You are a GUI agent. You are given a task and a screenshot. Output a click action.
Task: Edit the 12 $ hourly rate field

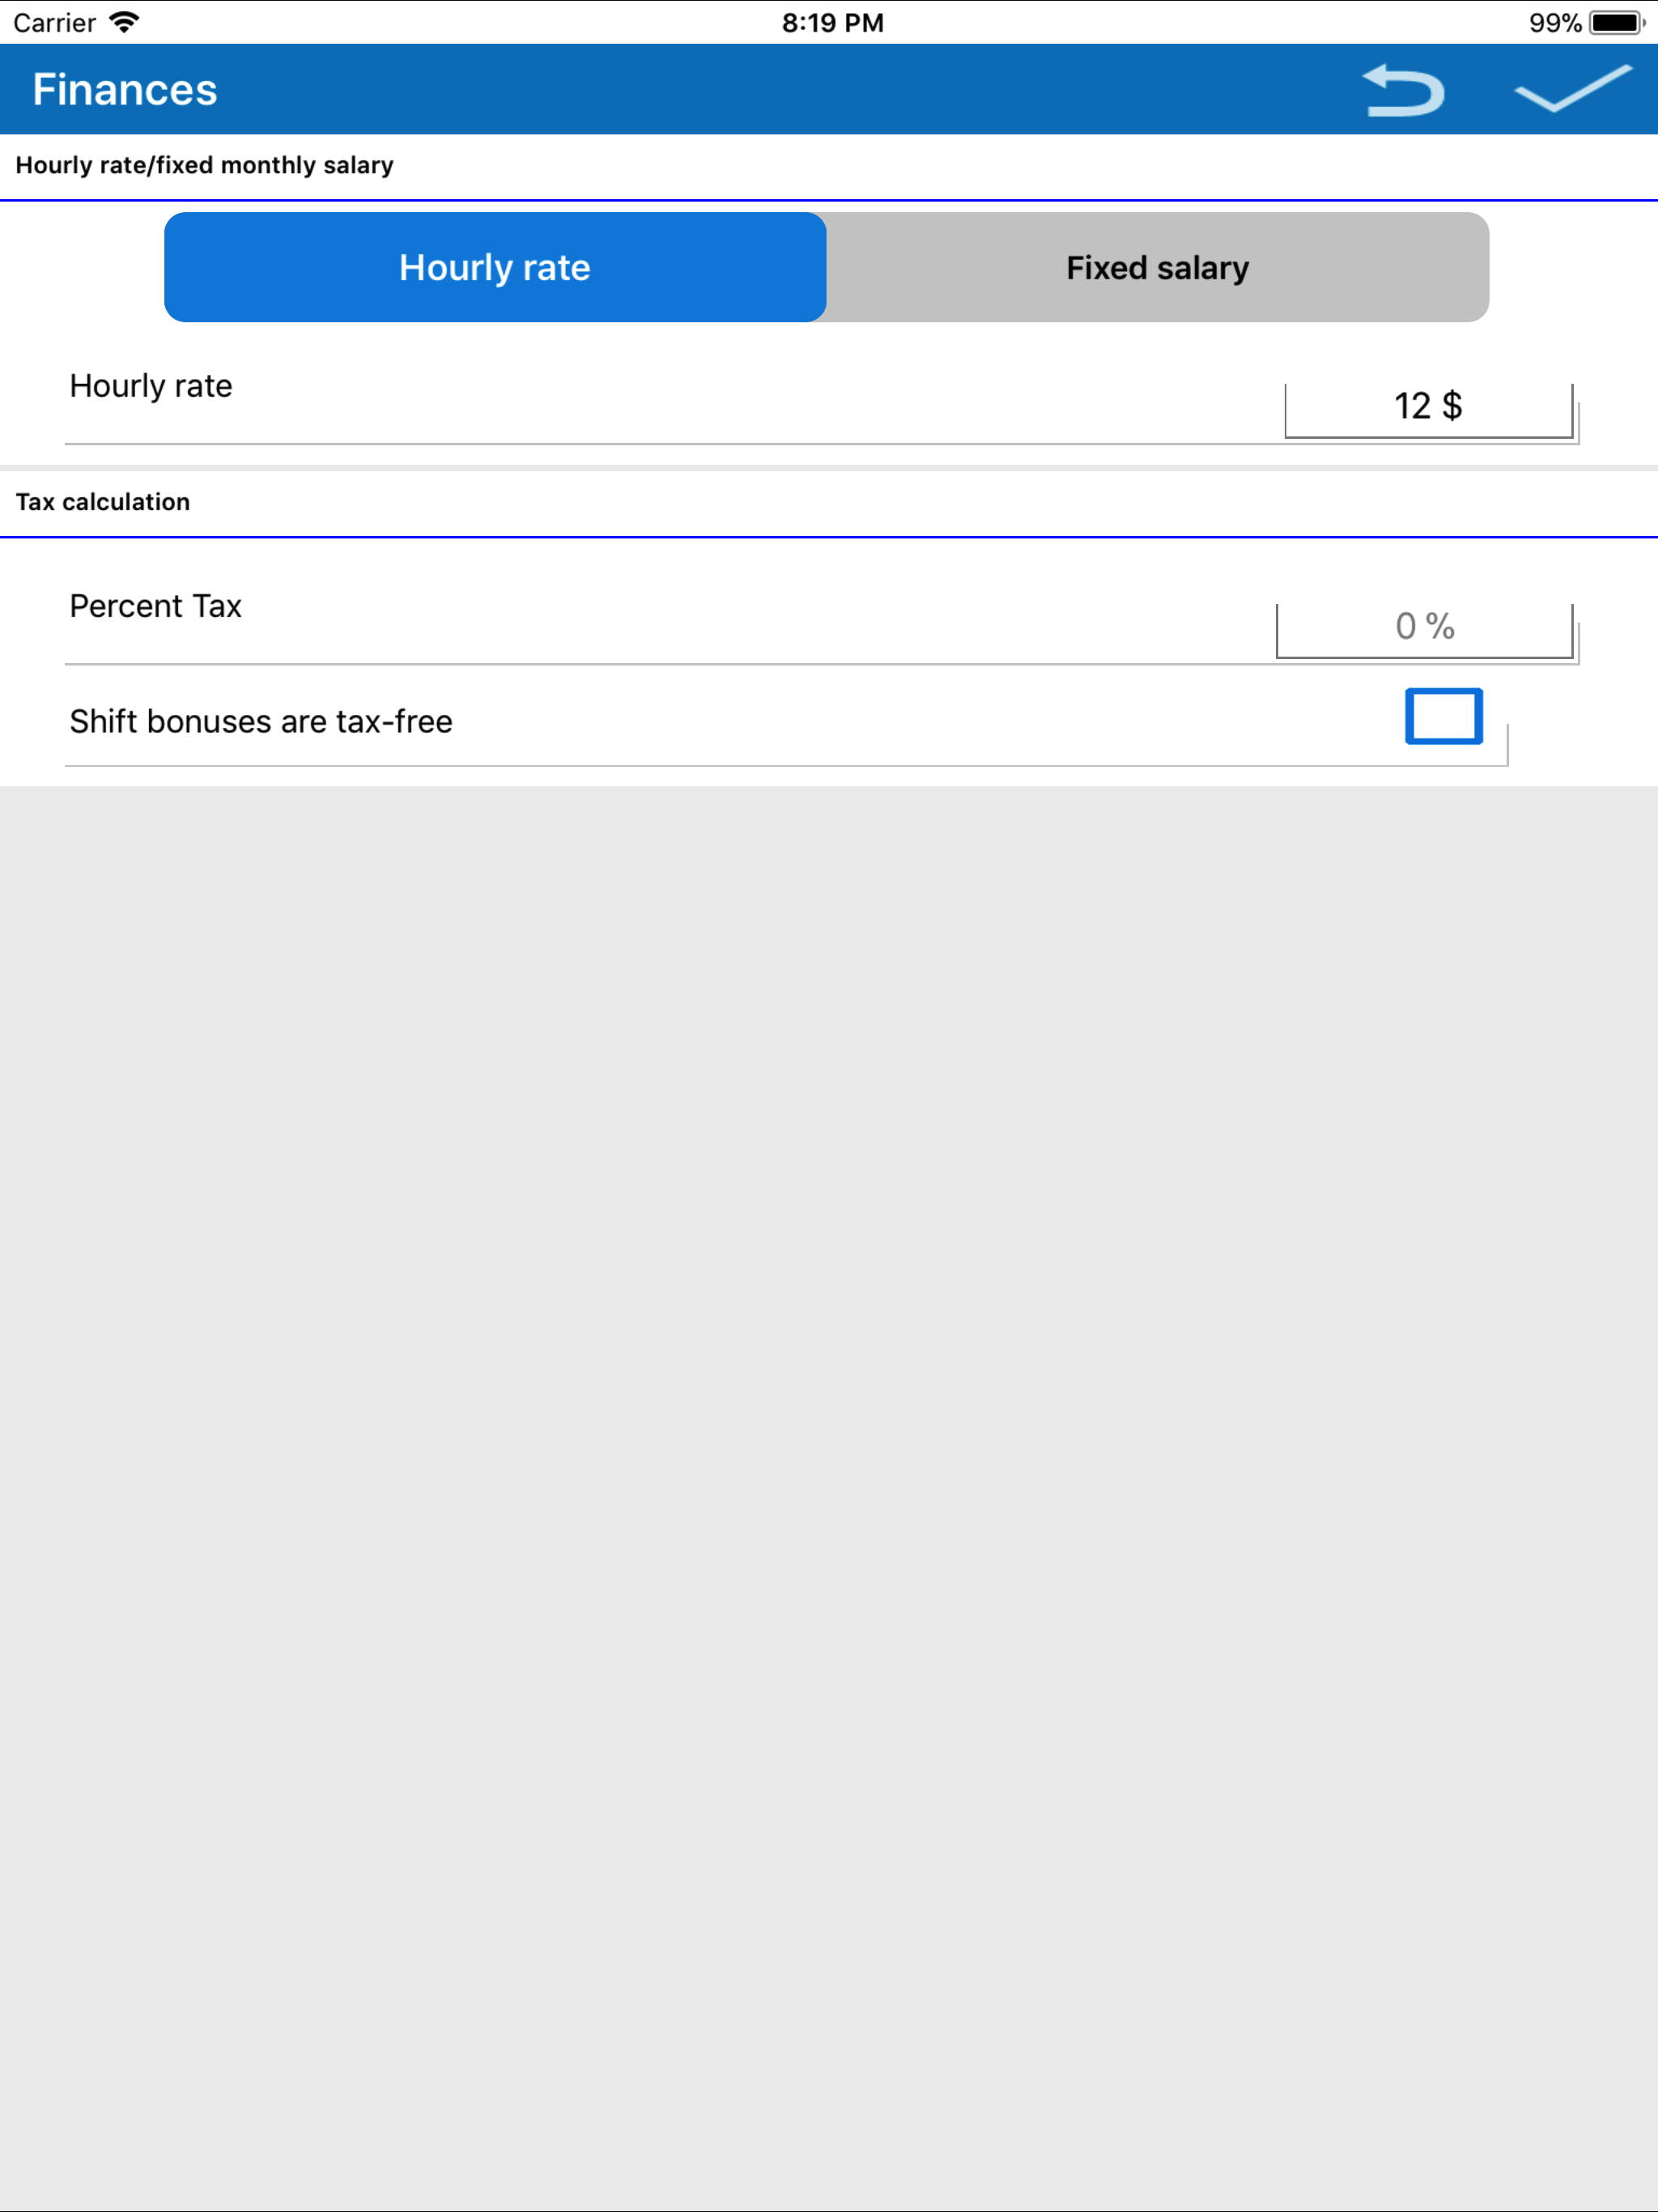pos(1428,410)
